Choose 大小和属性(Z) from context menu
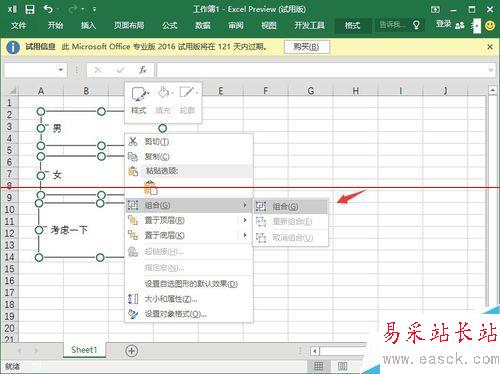Image resolution: width=500 pixels, height=374 pixels. (x=189, y=299)
